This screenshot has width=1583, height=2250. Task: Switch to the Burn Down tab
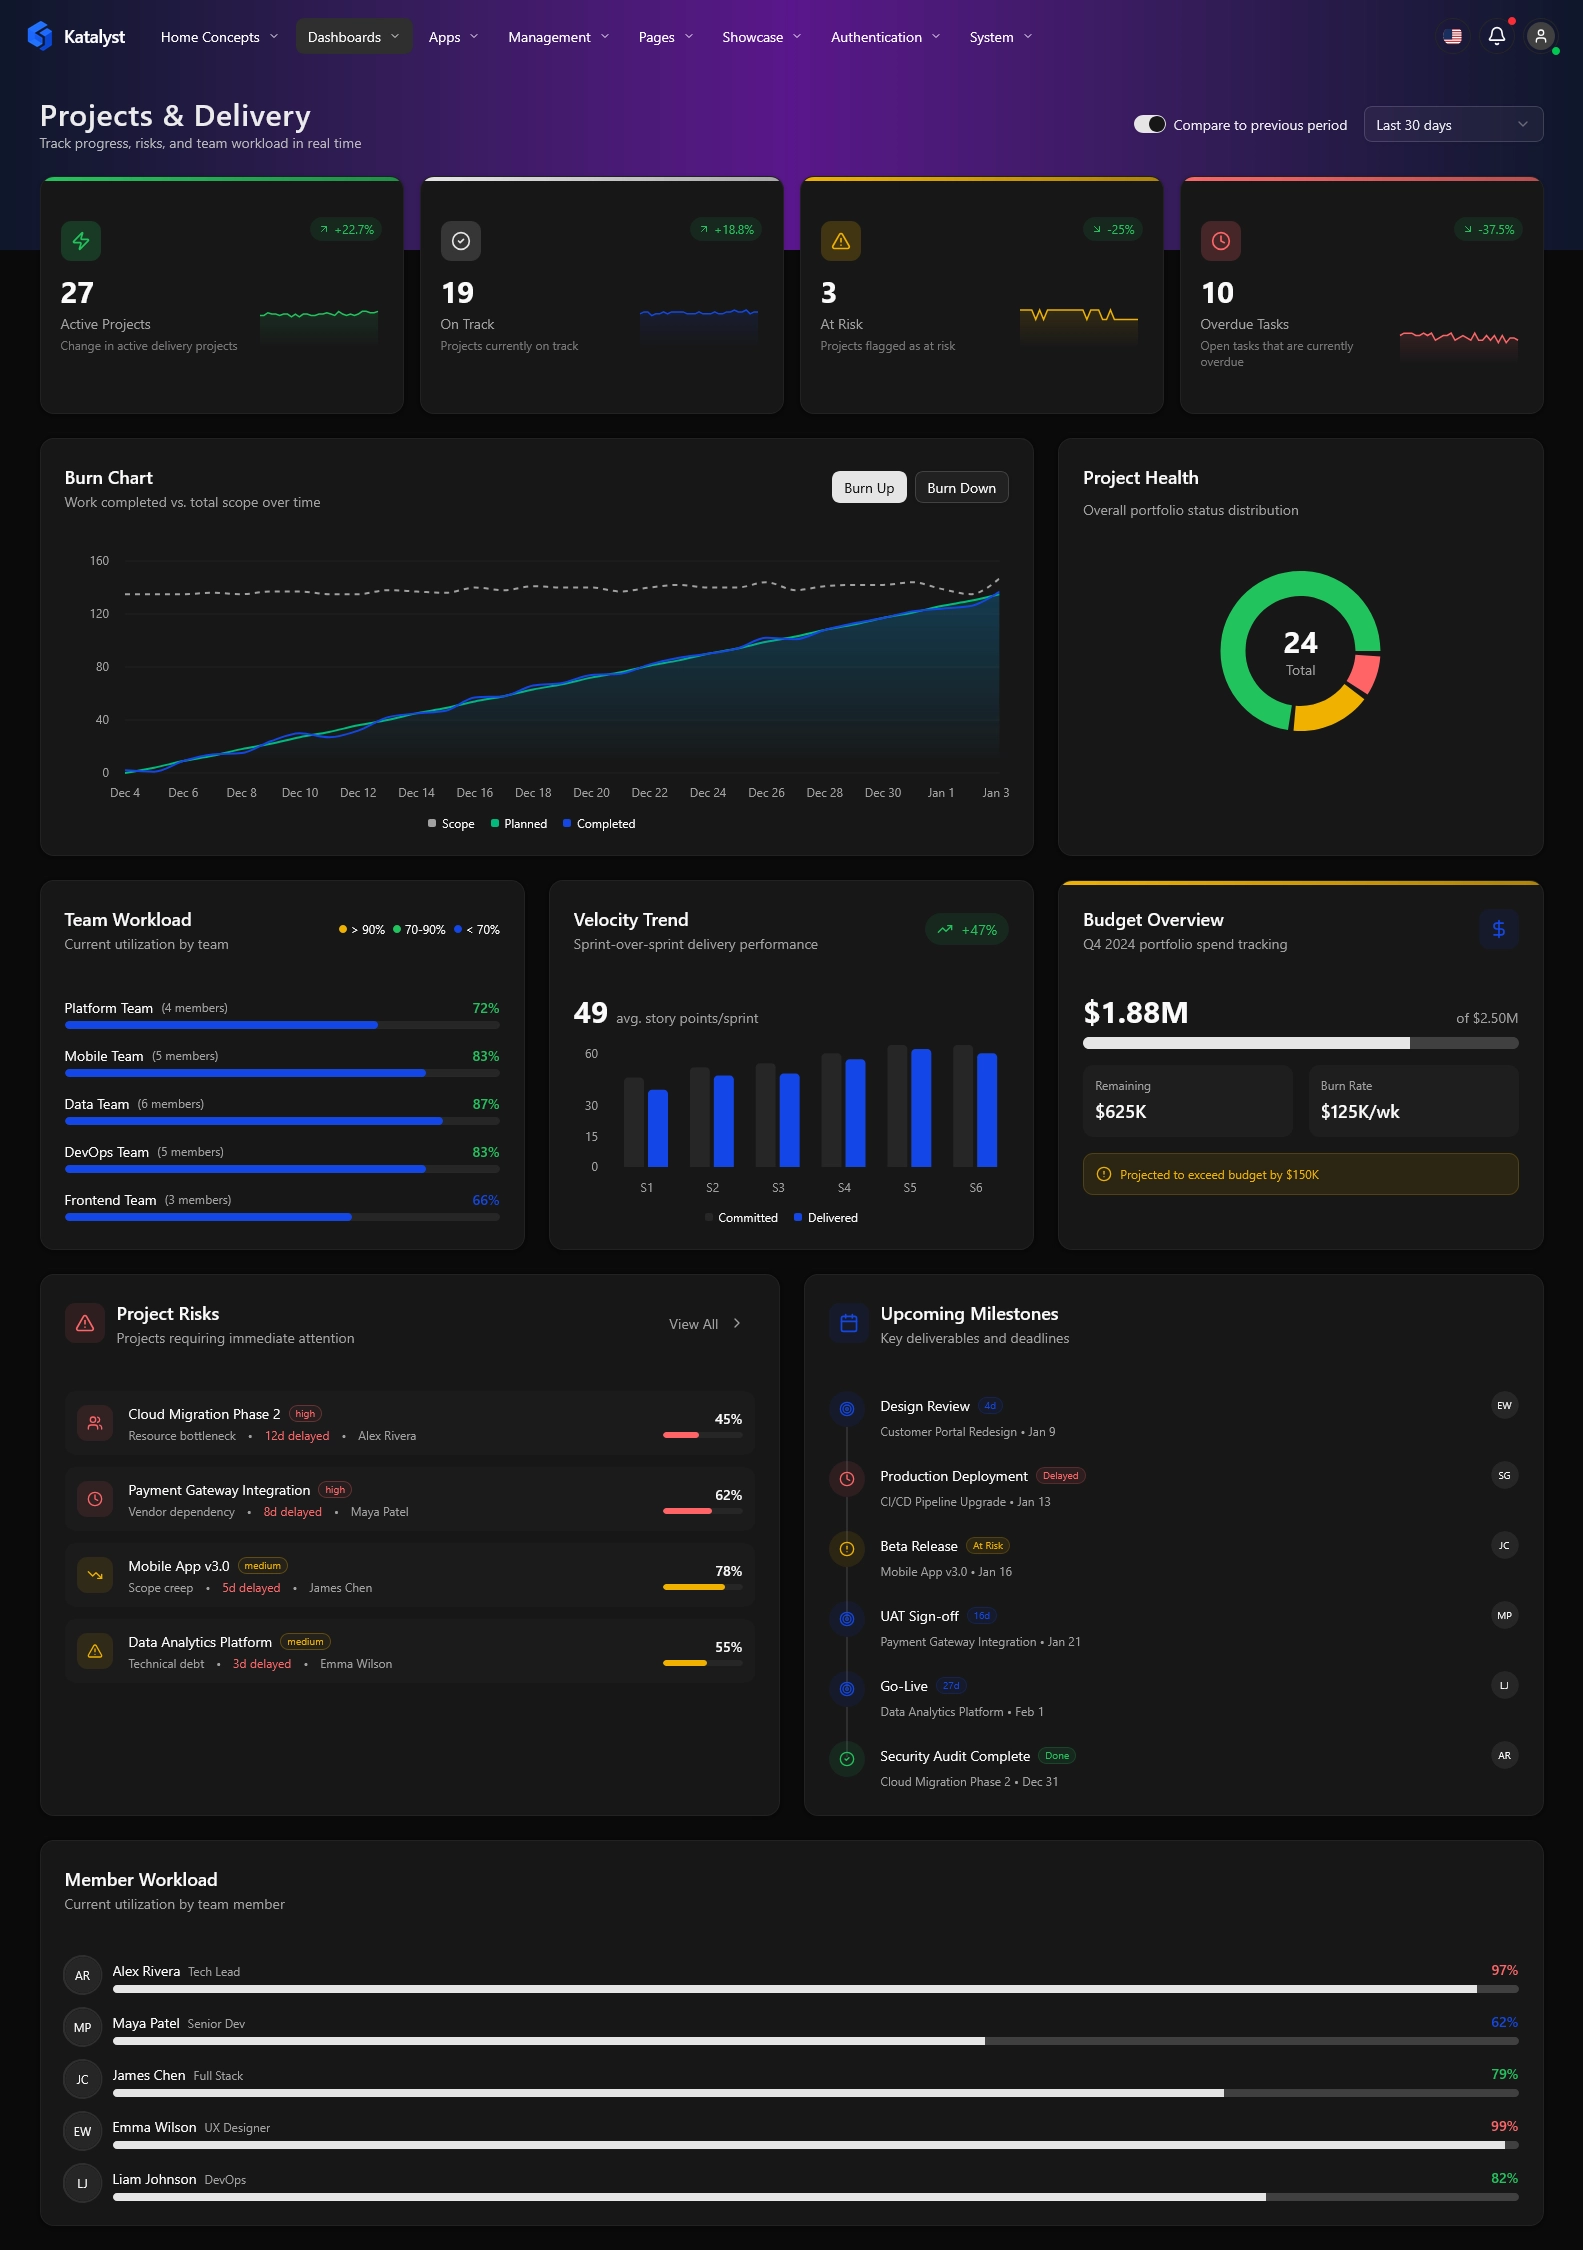click(x=960, y=488)
